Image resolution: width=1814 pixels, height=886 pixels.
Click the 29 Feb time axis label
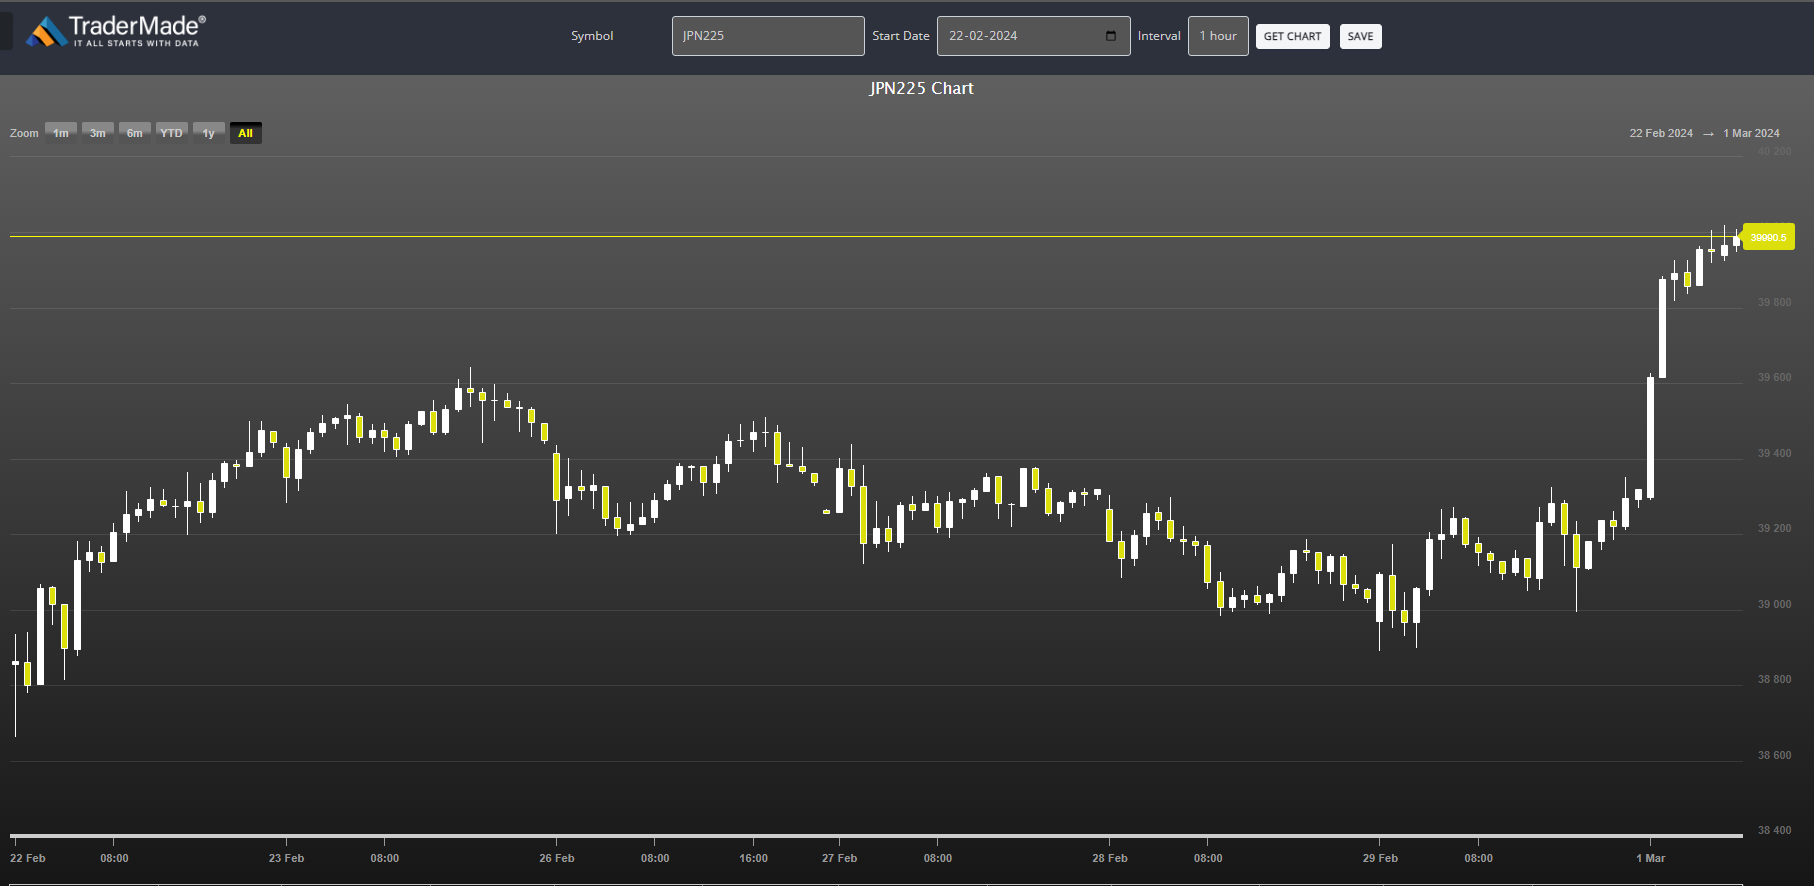tap(1380, 858)
